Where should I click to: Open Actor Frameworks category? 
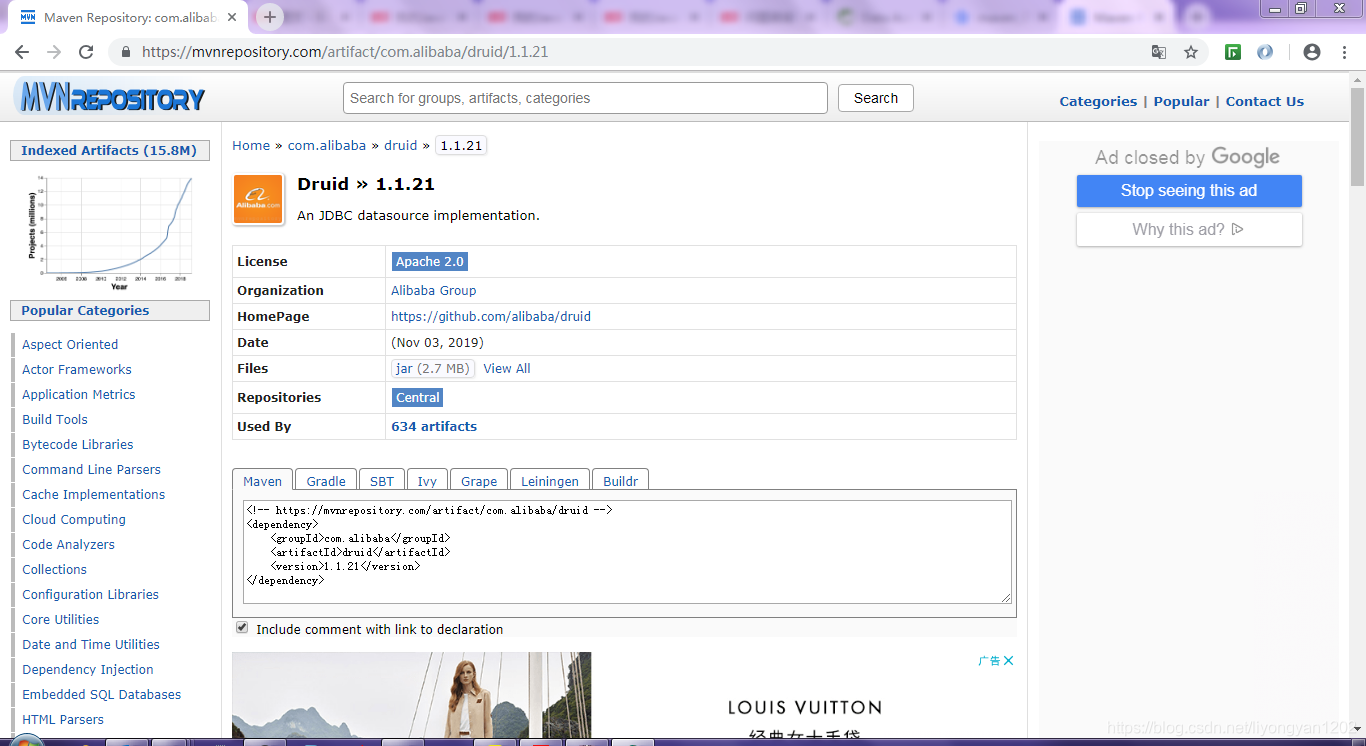pyautogui.click(x=77, y=369)
